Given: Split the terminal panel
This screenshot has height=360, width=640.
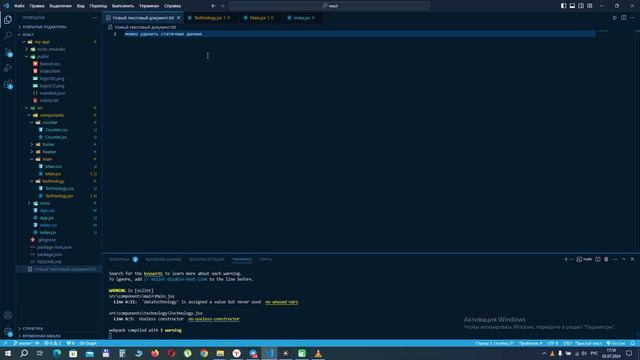Looking at the screenshot, I should [598, 259].
